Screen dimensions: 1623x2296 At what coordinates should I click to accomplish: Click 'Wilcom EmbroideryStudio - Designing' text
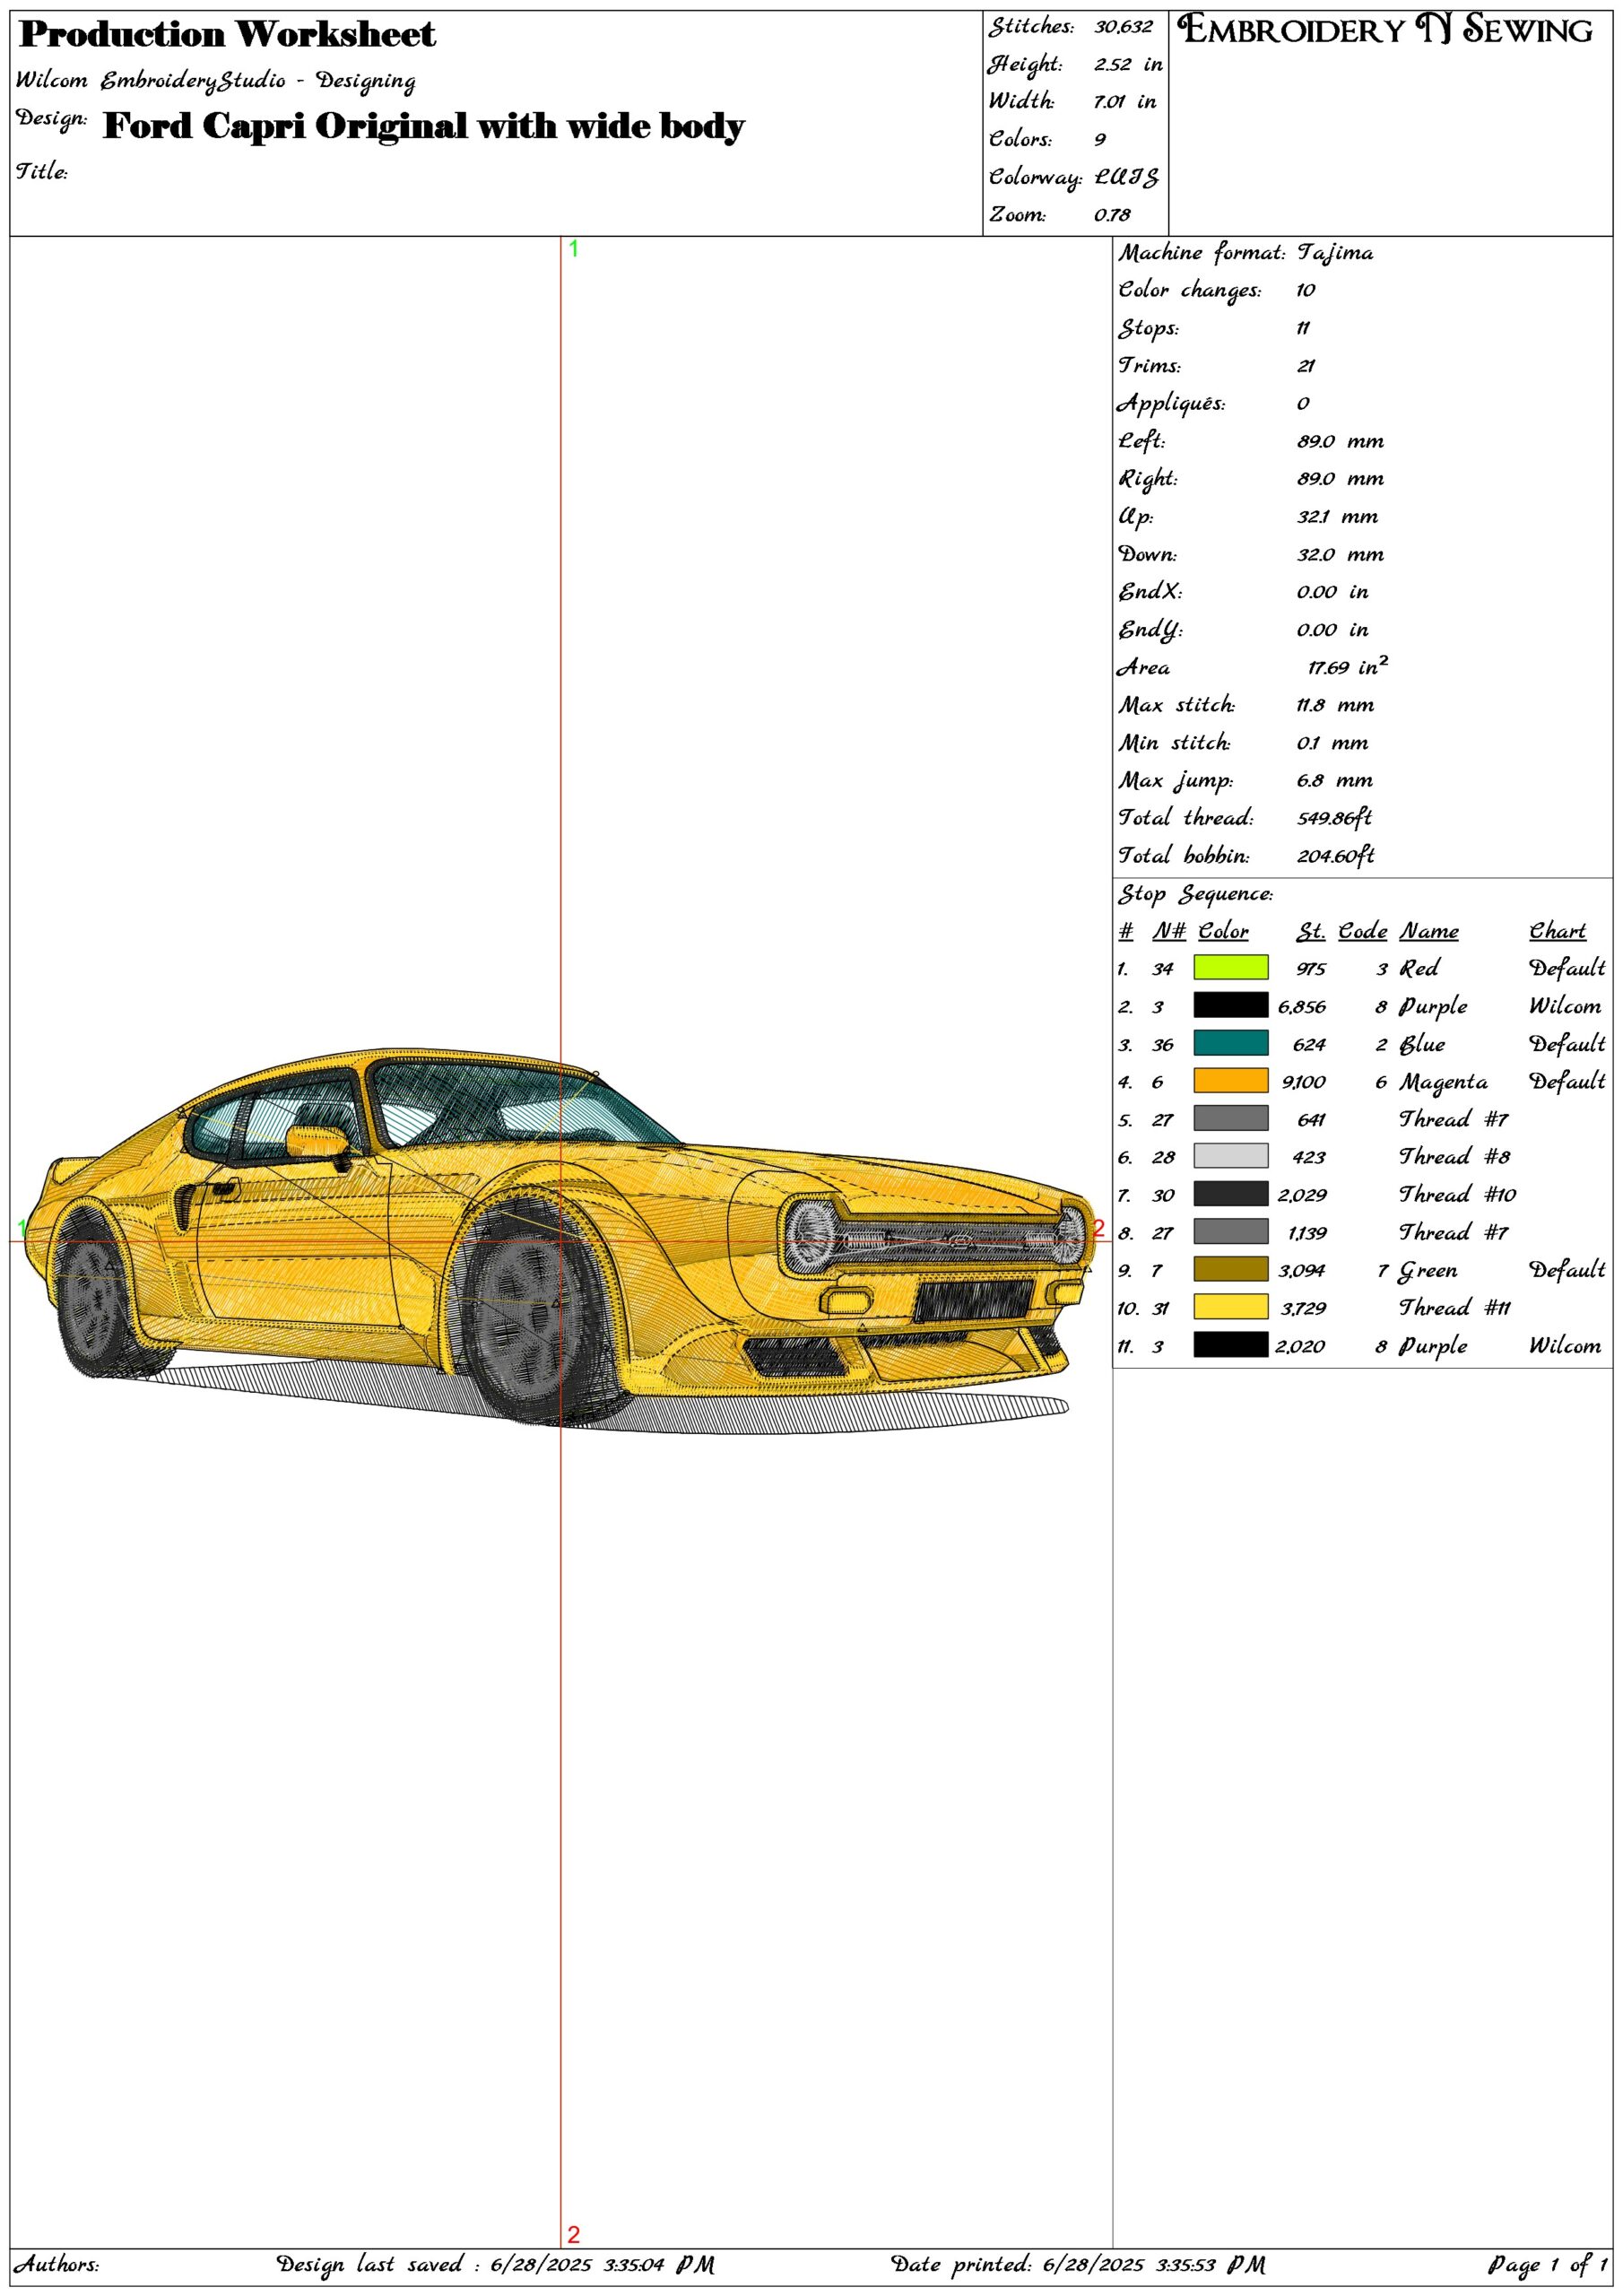click(x=216, y=81)
